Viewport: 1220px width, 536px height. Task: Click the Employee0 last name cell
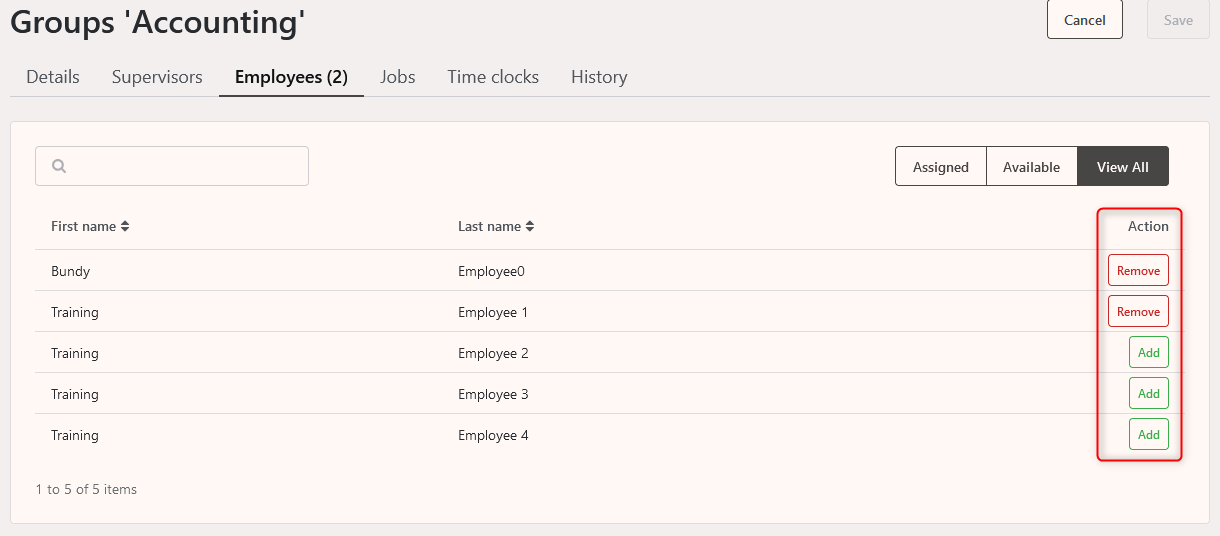491,271
